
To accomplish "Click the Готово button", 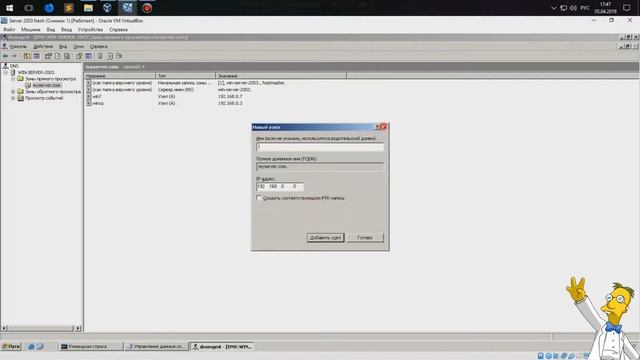I will [365, 238].
